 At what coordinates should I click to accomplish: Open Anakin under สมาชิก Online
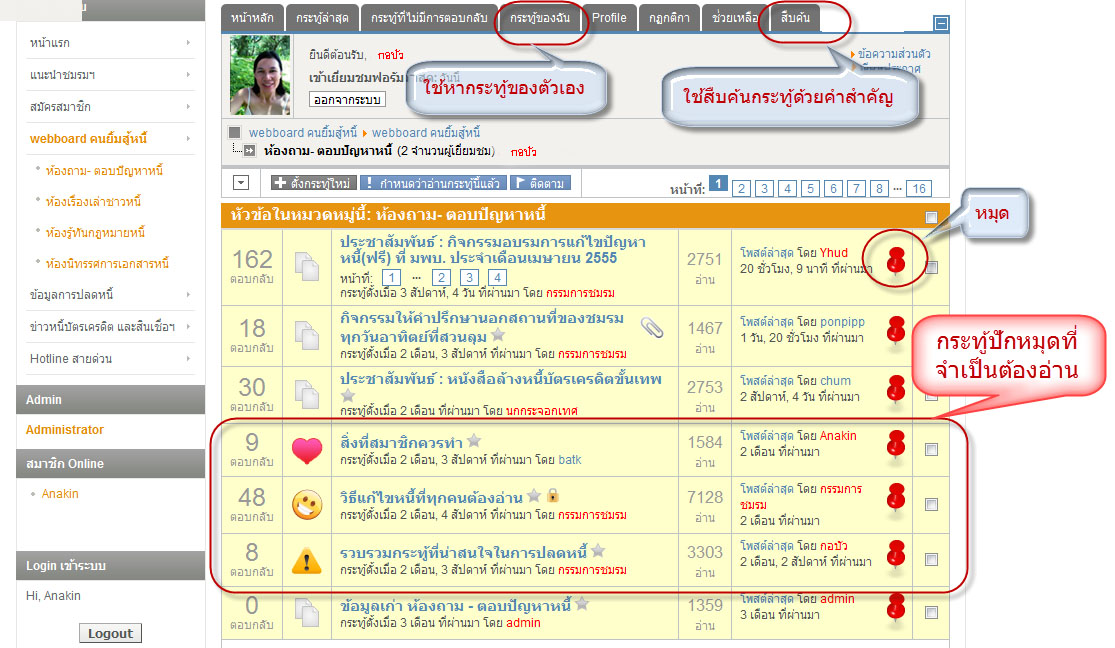point(60,494)
